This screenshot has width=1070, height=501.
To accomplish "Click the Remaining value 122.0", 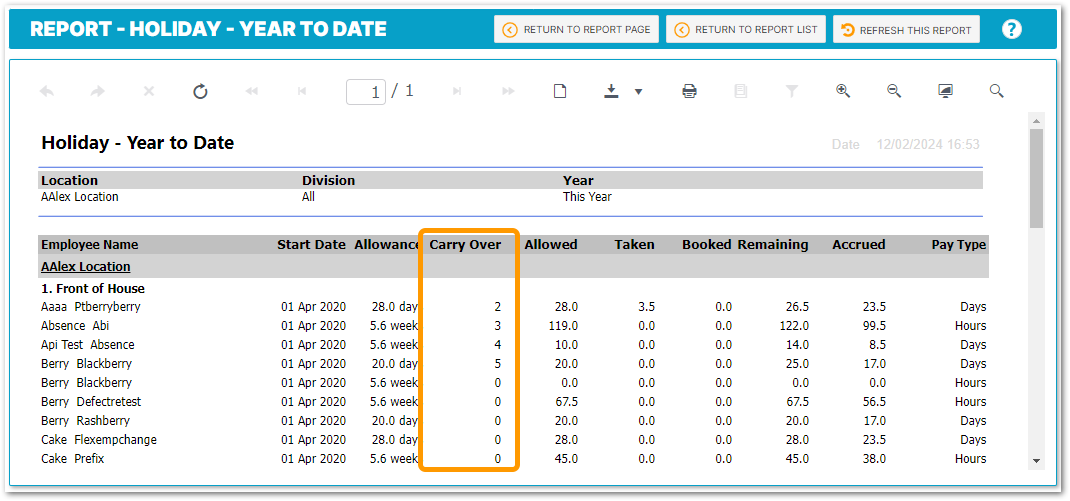I will pyautogui.click(x=794, y=326).
